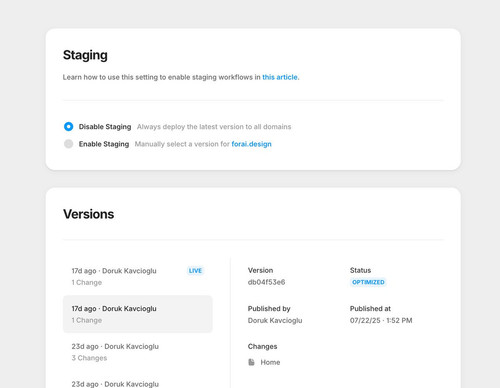Image resolution: width=500 pixels, height=388 pixels.
Task: Click the Doruk Kavcioglu name under Published by
Action: tap(275, 320)
